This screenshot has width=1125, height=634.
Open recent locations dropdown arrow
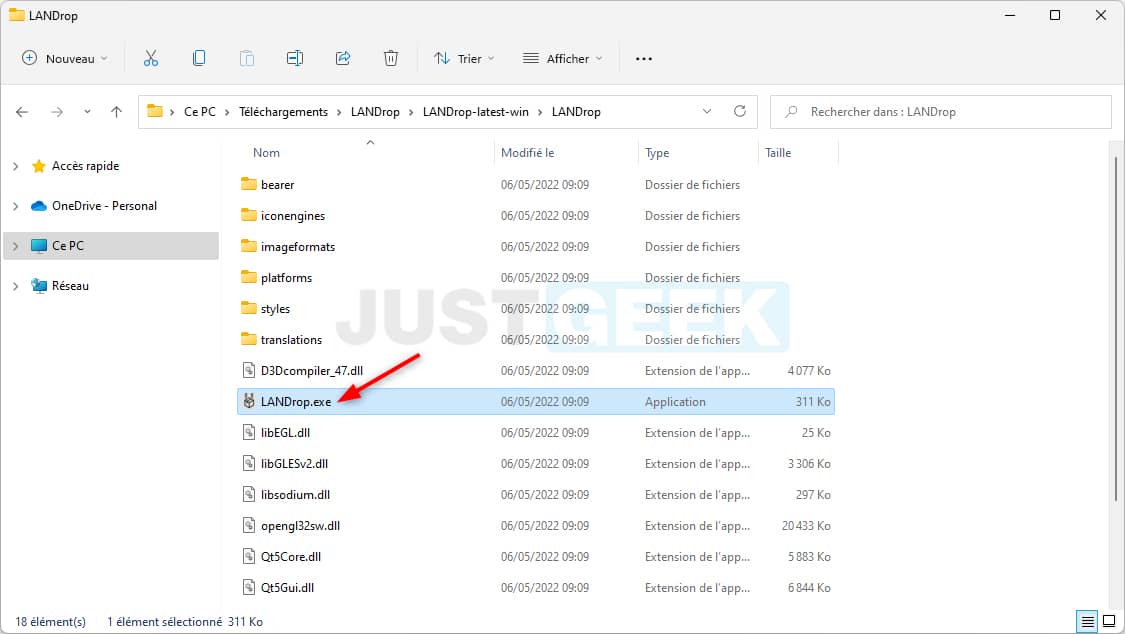pyautogui.click(x=87, y=112)
